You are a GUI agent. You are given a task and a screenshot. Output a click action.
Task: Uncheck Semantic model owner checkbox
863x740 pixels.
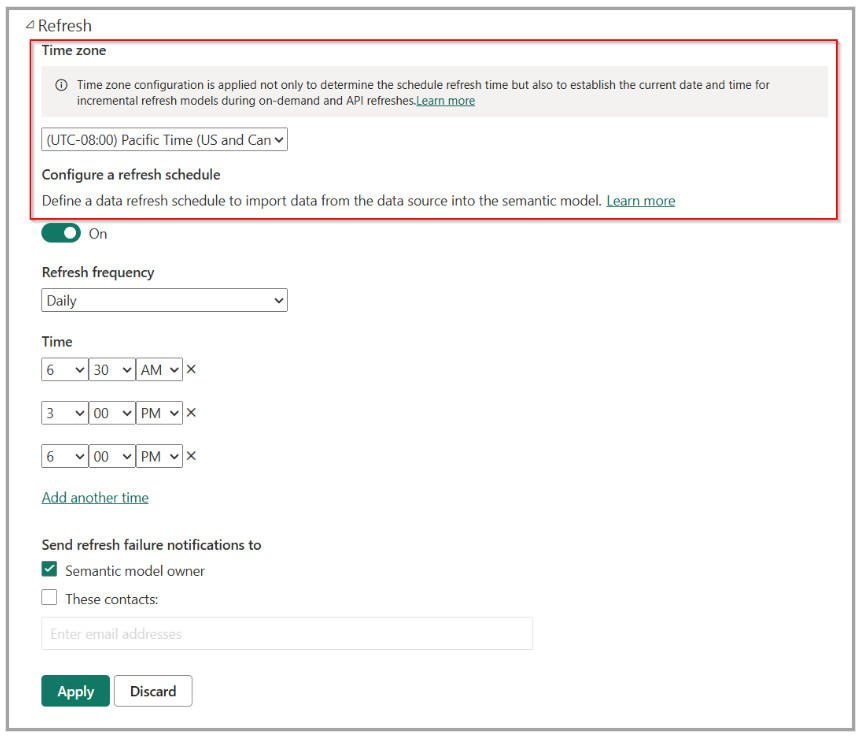(x=50, y=570)
